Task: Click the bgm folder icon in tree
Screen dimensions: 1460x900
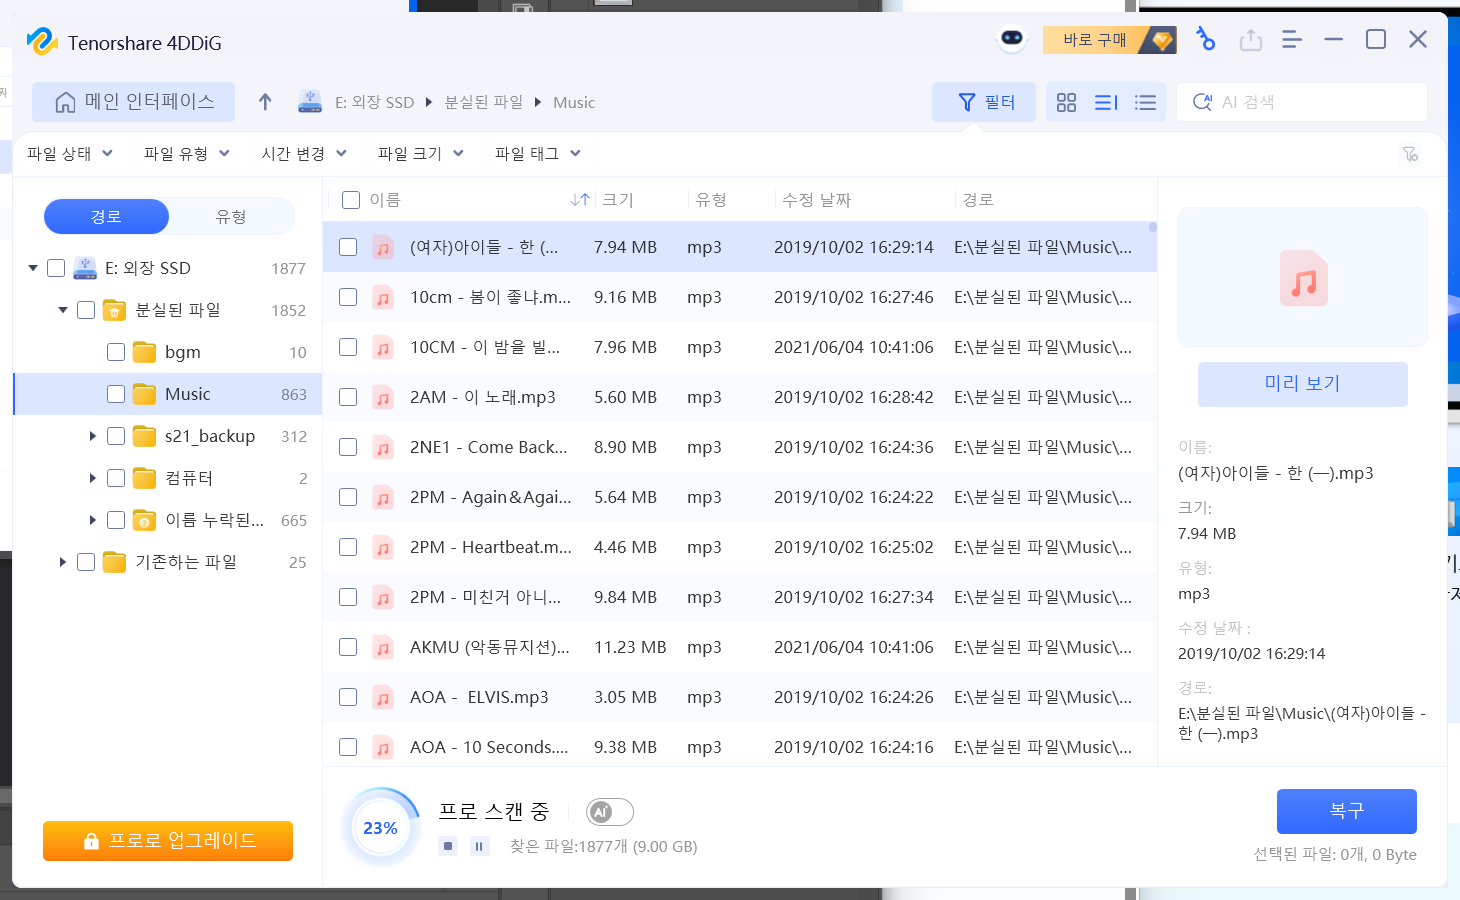Action: pyautogui.click(x=145, y=352)
